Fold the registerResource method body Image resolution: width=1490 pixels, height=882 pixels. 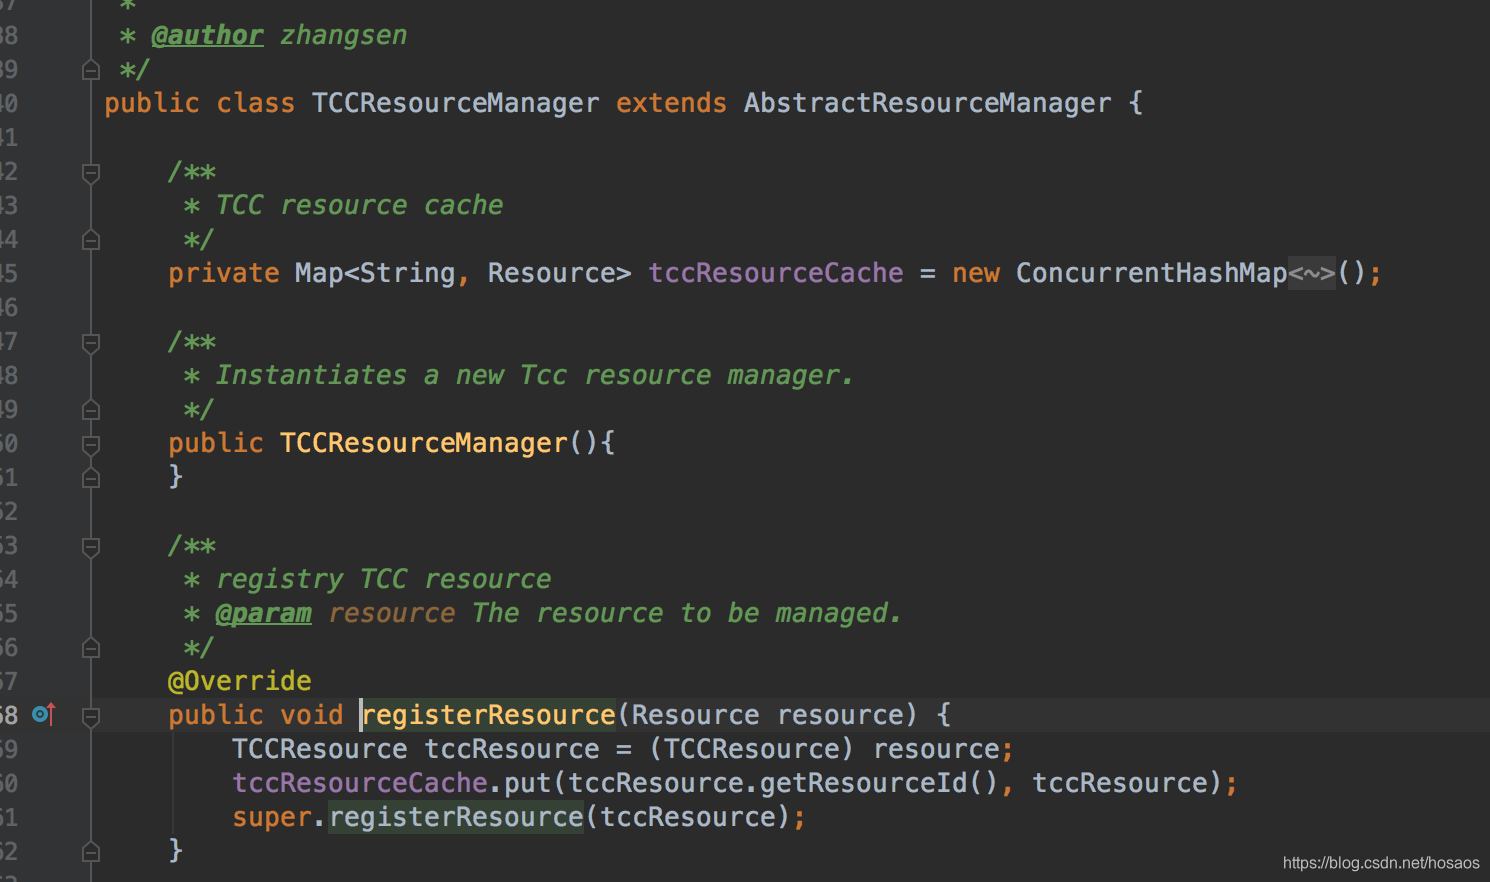coord(91,716)
